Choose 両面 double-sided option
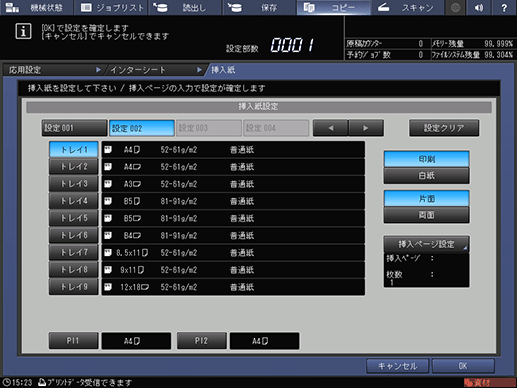 427,215
